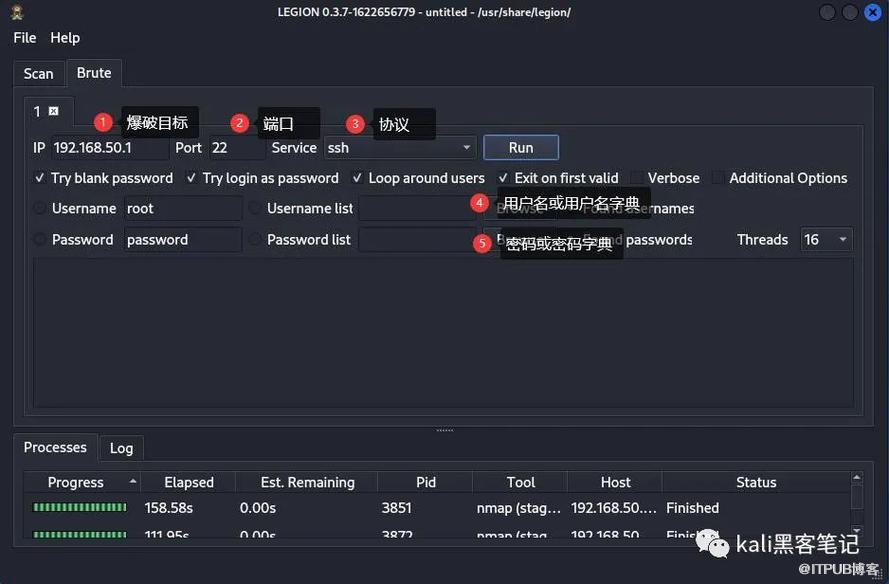This screenshot has width=889, height=584.
Task: Click the Legion app icon in title bar
Action: pos(17,12)
